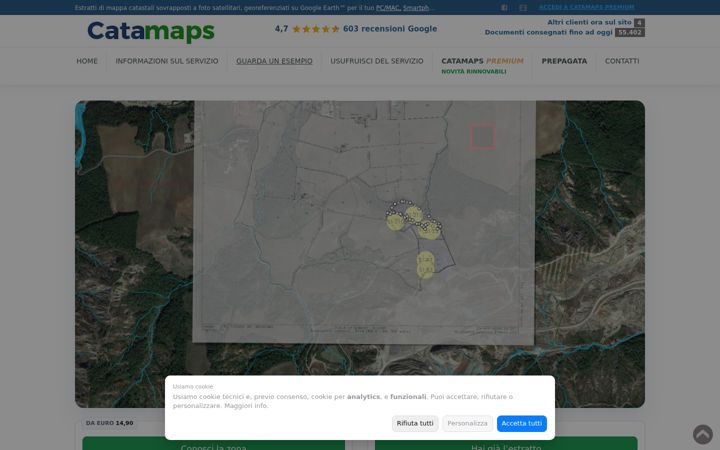Click the 4,7 rating number
Viewport: 720px width, 450px height.
click(x=281, y=29)
